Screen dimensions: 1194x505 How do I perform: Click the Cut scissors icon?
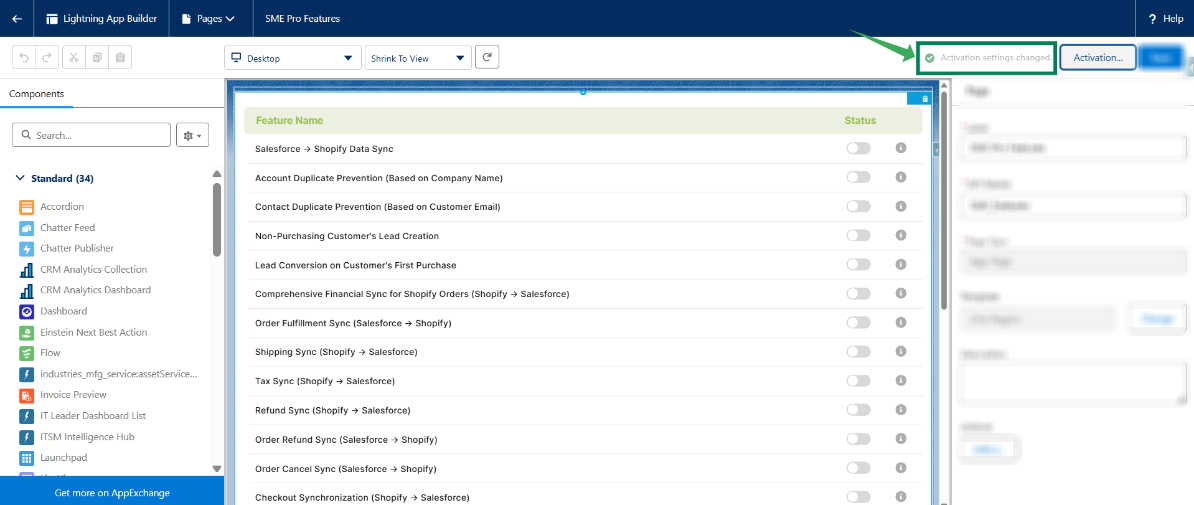pyautogui.click(x=74, y=57)
